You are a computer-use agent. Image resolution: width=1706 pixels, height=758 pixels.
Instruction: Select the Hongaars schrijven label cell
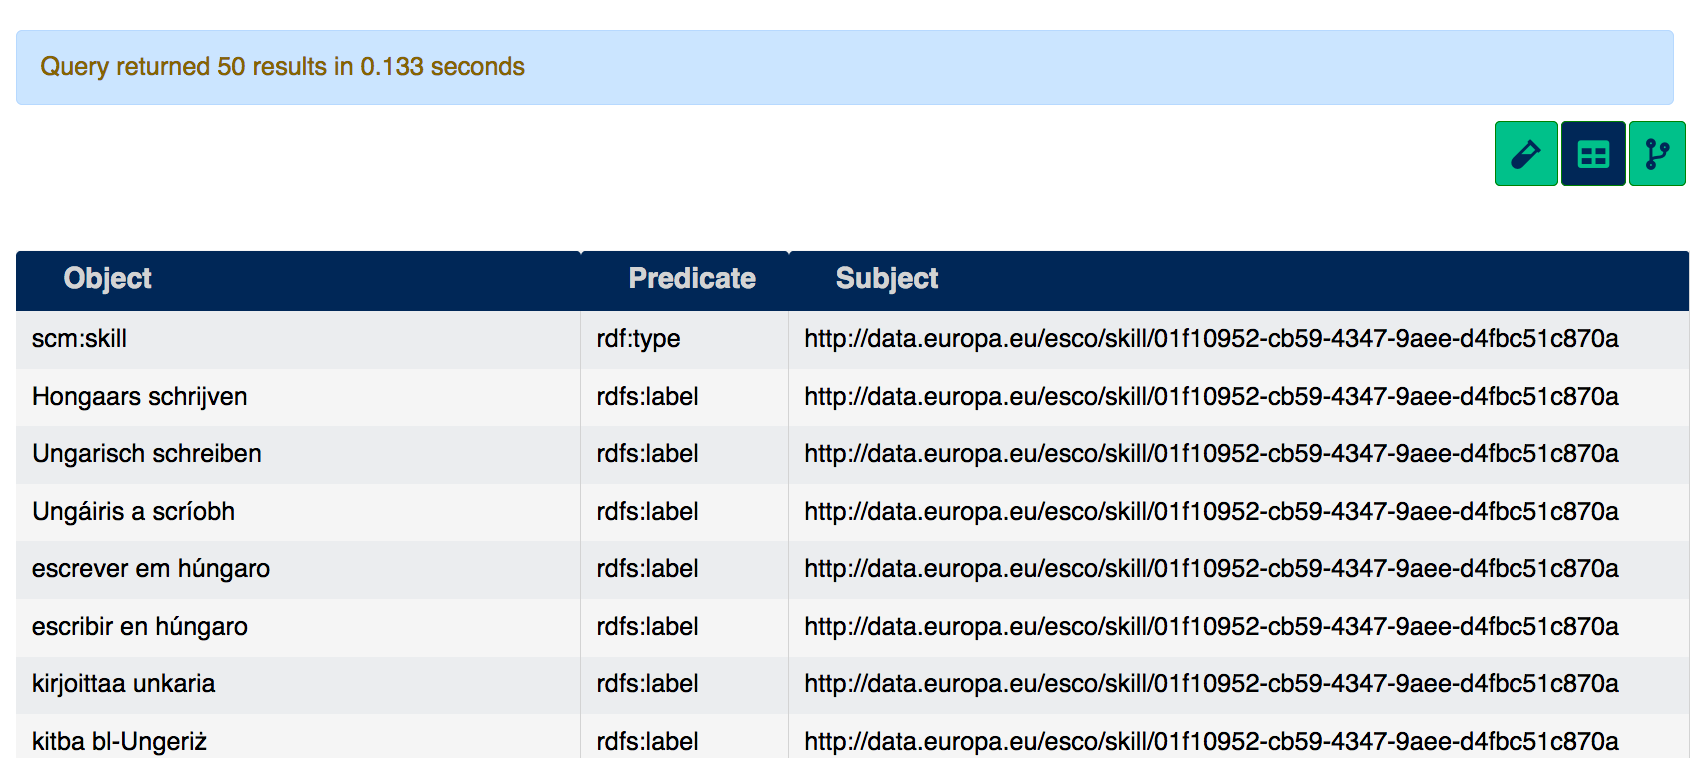140,397
